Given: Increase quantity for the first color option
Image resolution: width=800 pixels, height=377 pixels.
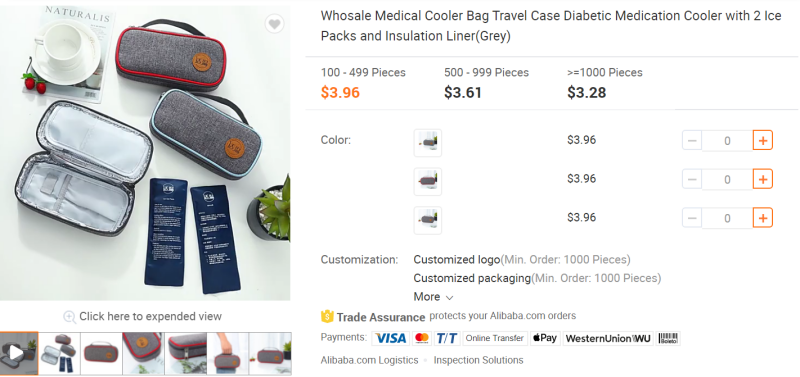Looking at the screenshot, I should point(763,140).
